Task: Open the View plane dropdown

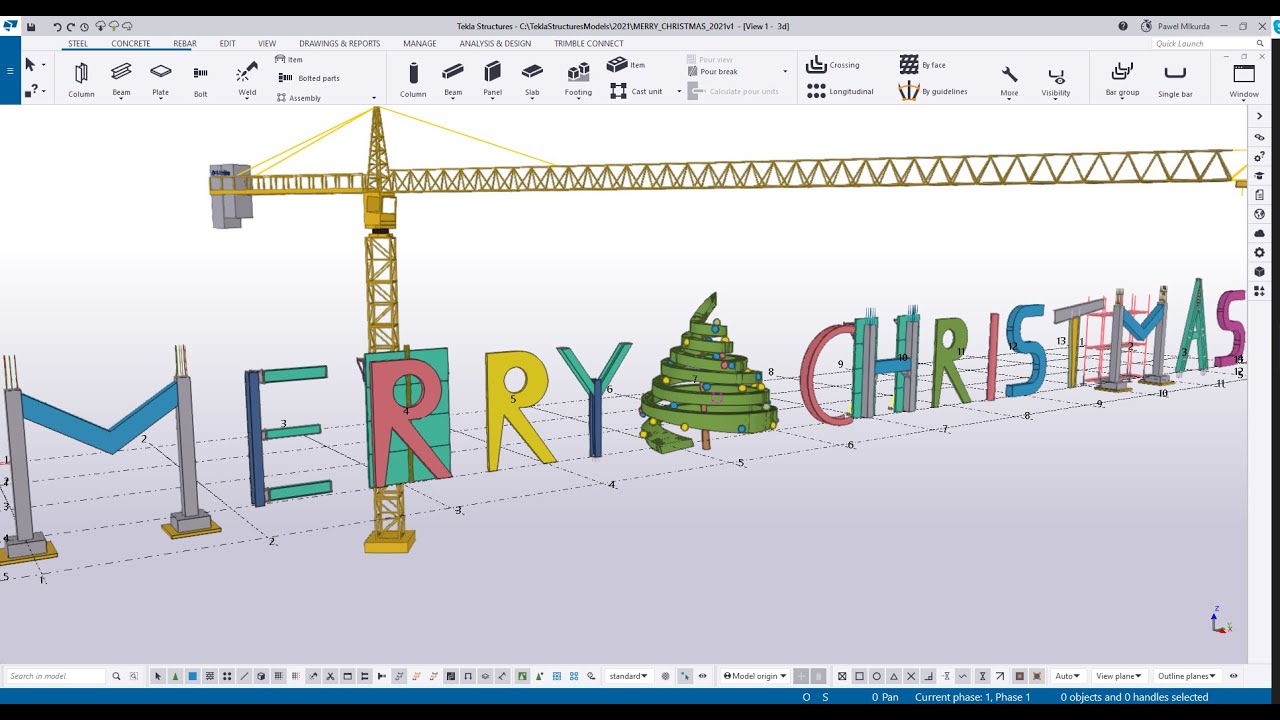Action: [1118, 676]
